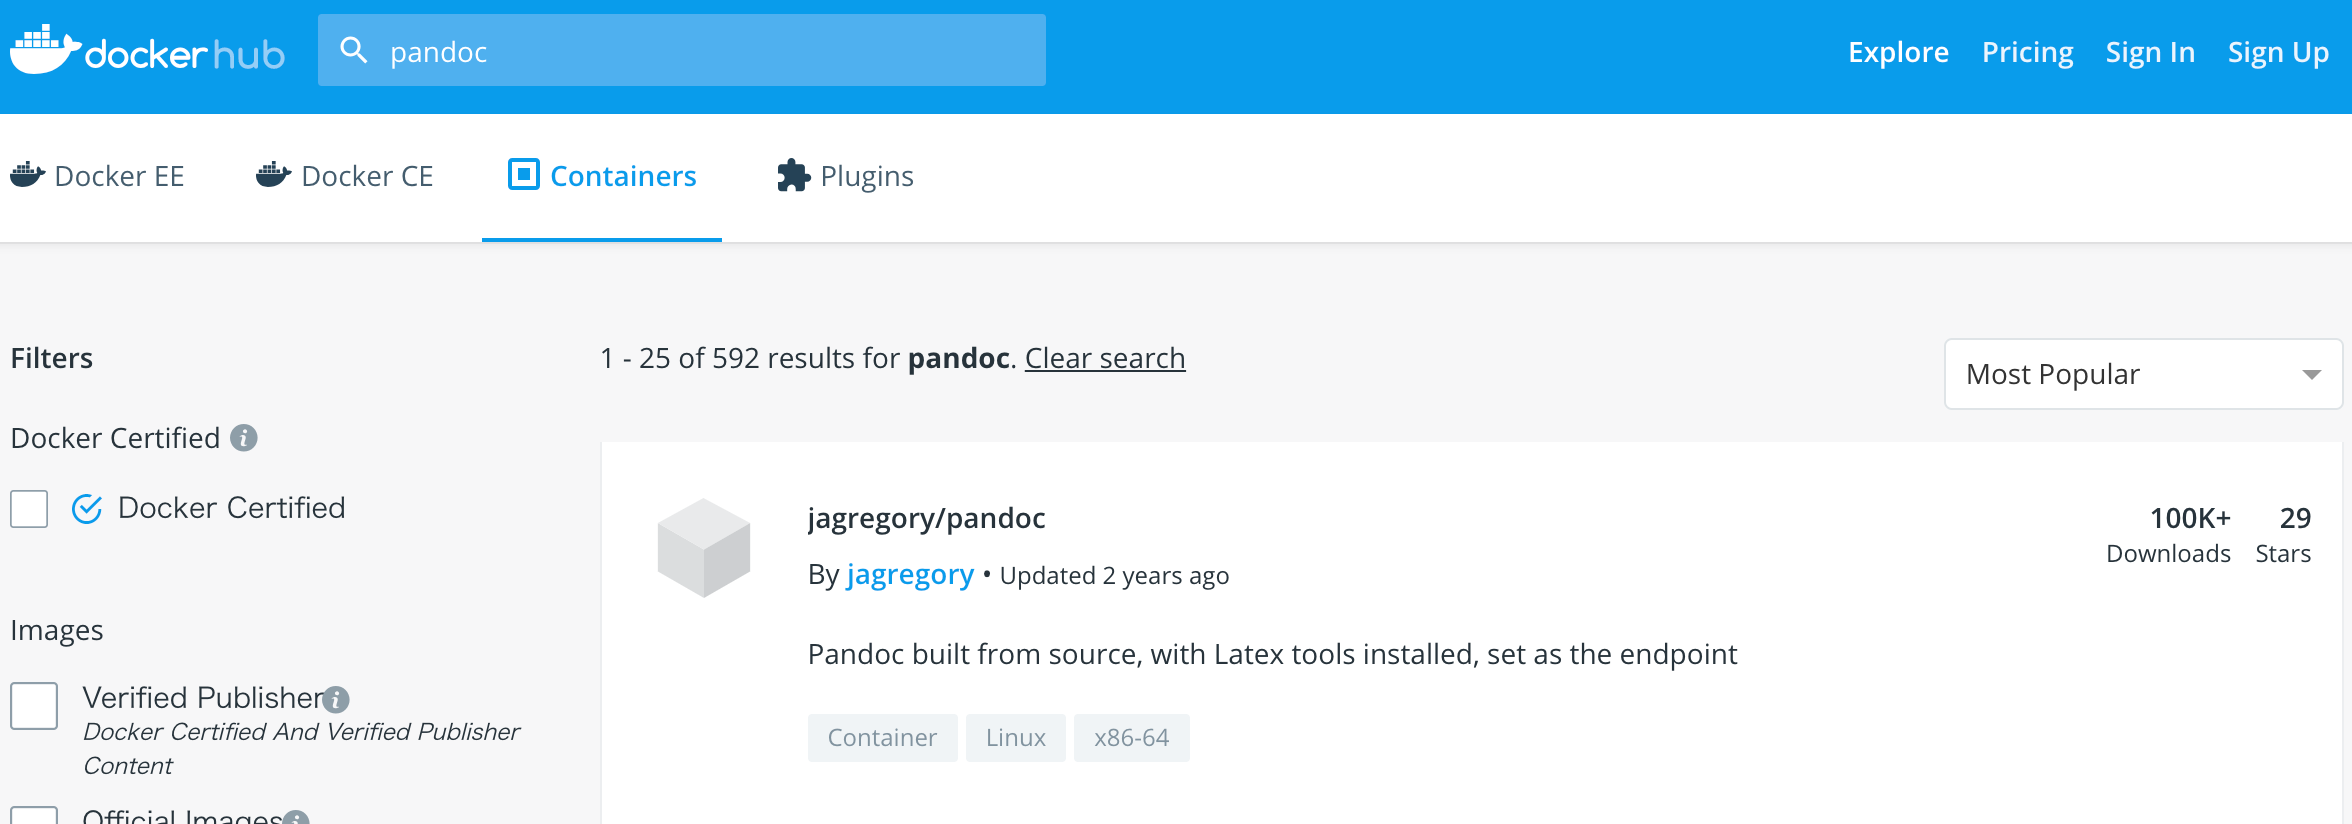Open the Docker Certified info icon
Screen dimensions: 2352x824
(244, 438)
